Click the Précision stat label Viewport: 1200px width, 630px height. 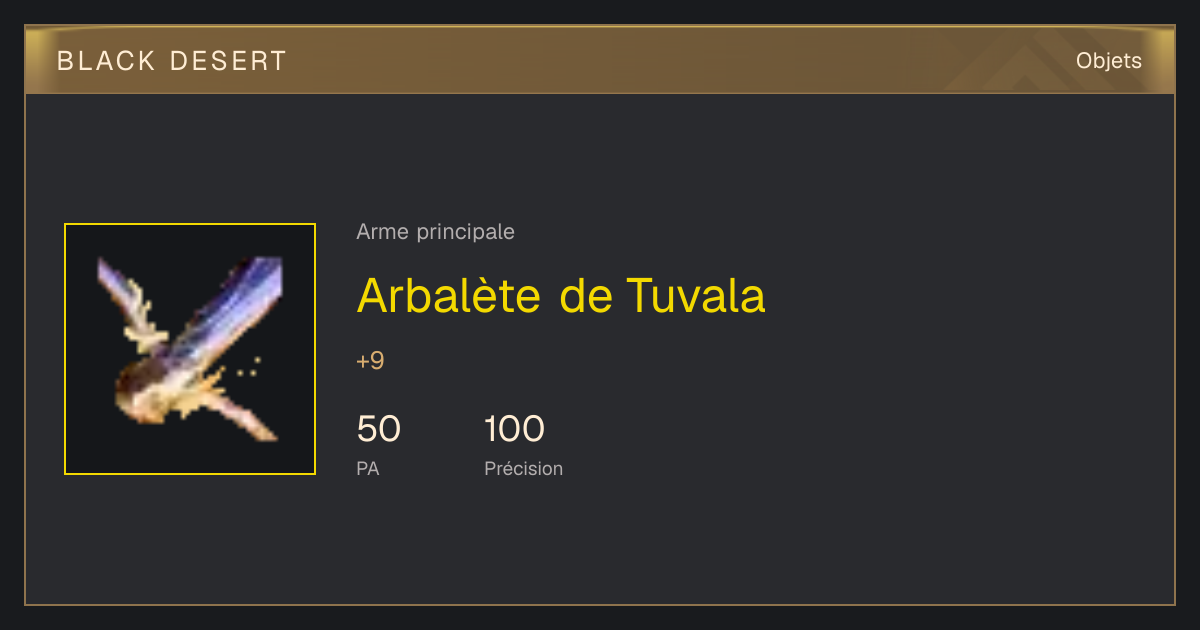(523, 468)
